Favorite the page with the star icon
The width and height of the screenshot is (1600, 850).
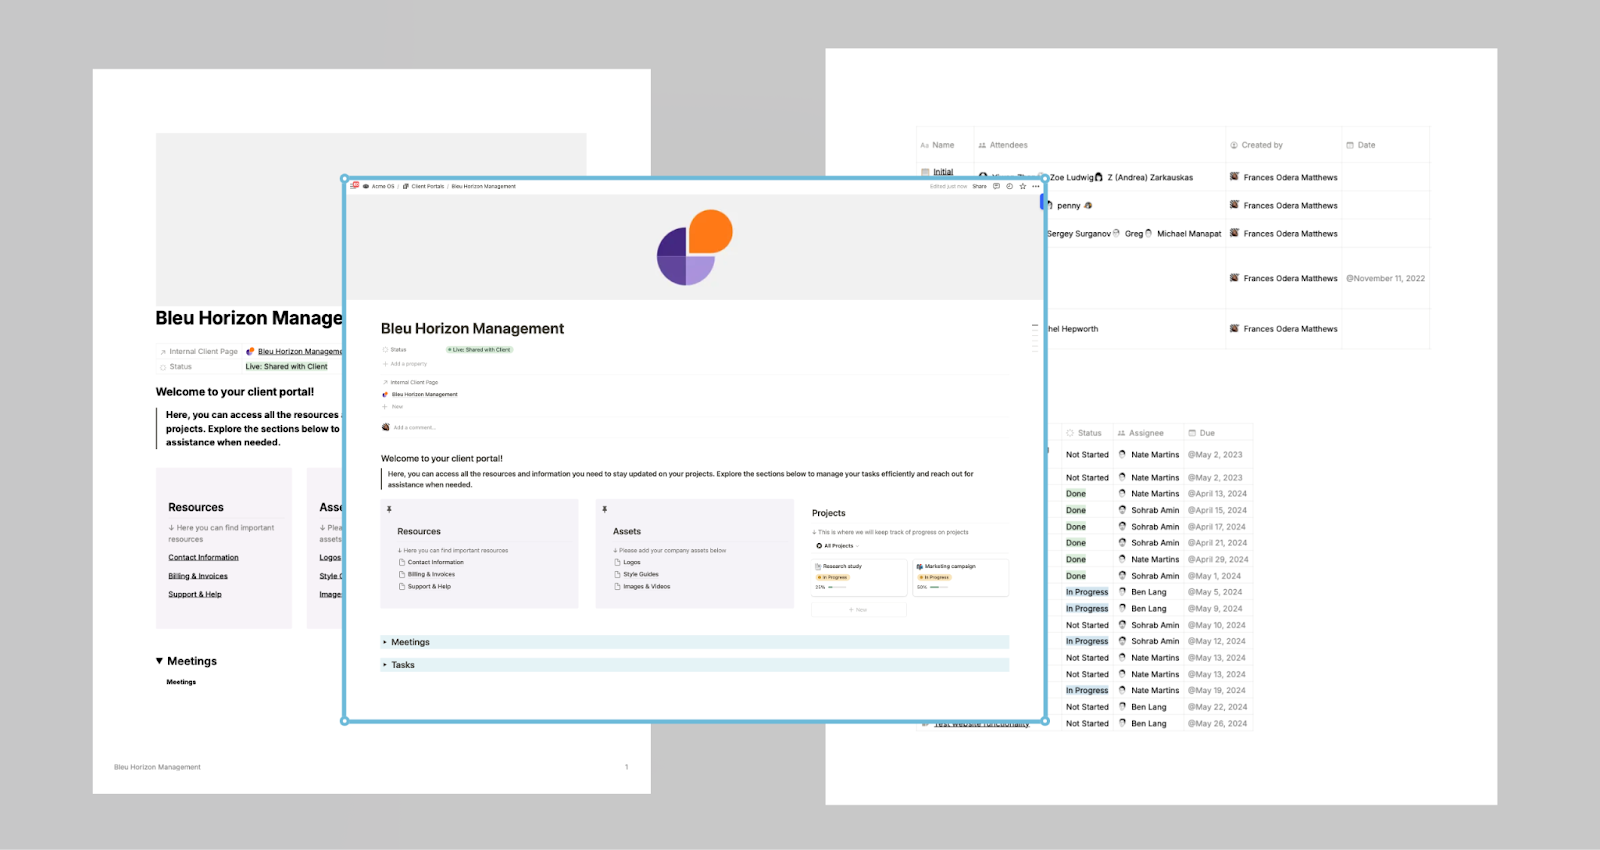[1022, 186]
